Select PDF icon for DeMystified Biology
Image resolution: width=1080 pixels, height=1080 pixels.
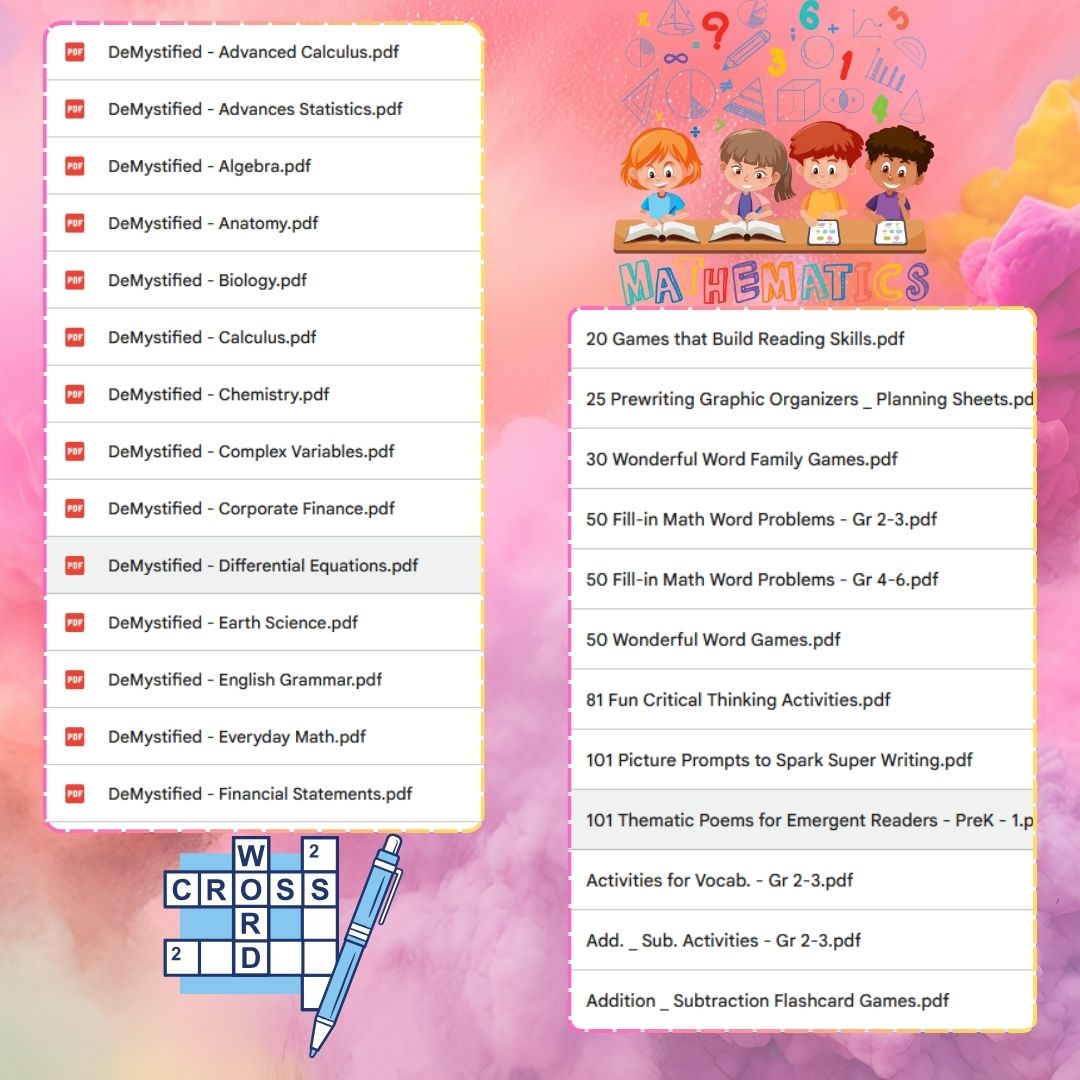[75, 280]
